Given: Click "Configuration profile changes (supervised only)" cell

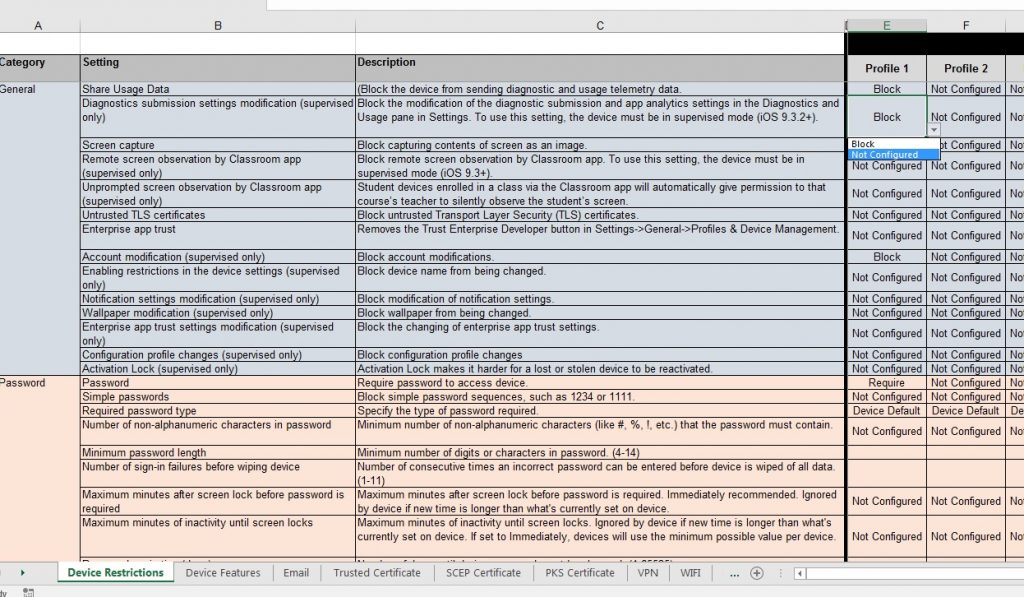Looking at the screenshot, I should [x=217, y=355].
